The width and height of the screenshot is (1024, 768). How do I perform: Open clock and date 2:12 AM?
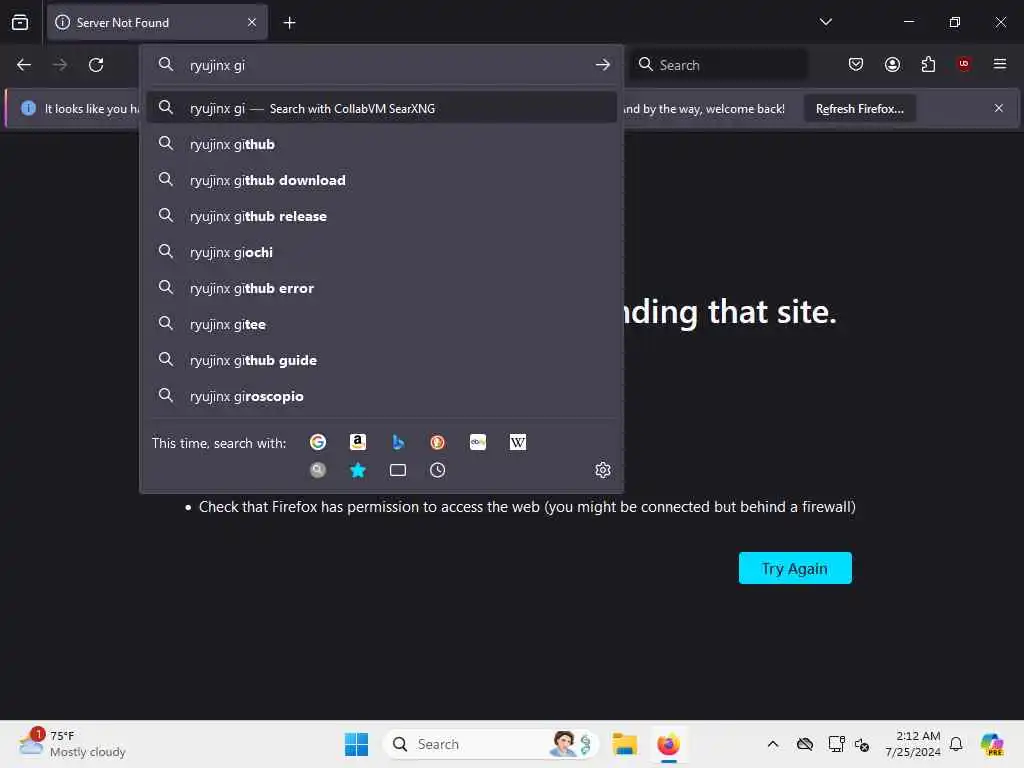point(913,744)
